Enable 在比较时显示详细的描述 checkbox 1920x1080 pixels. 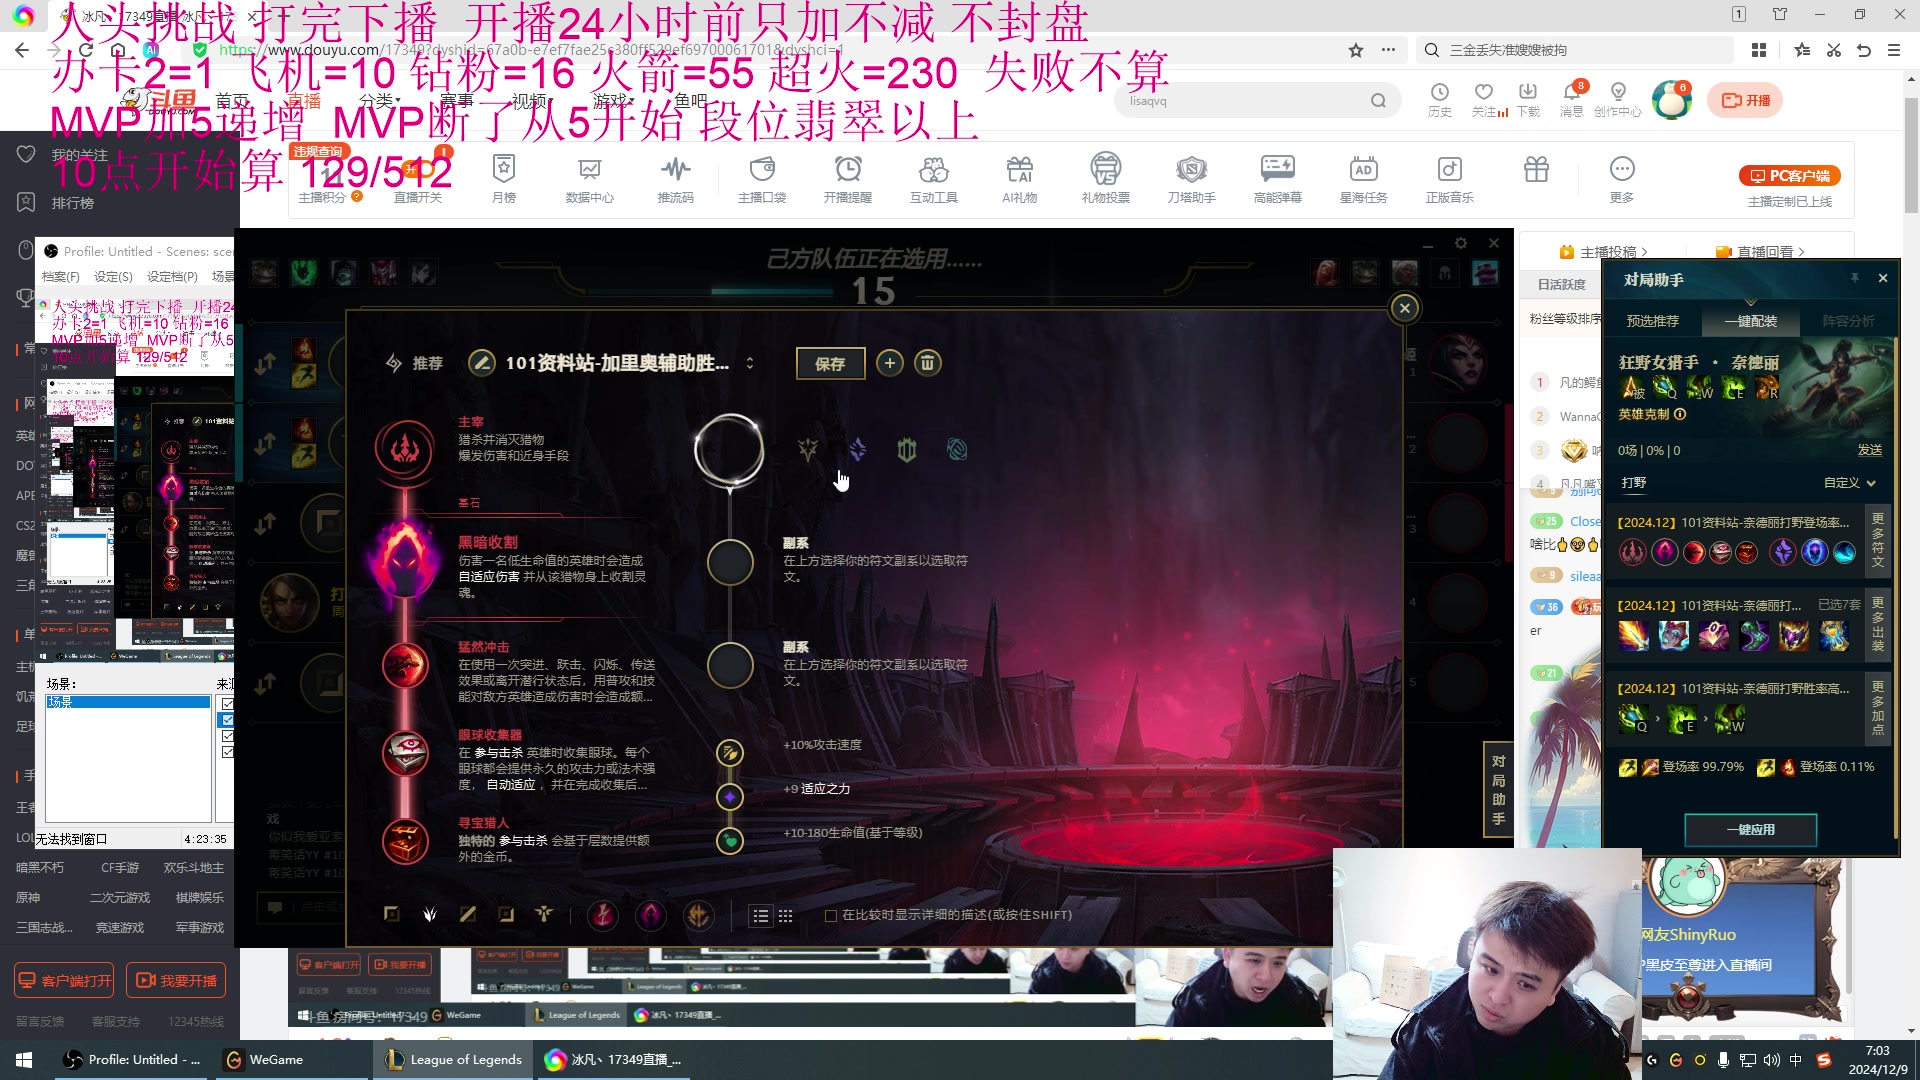[x=830, y=915]
